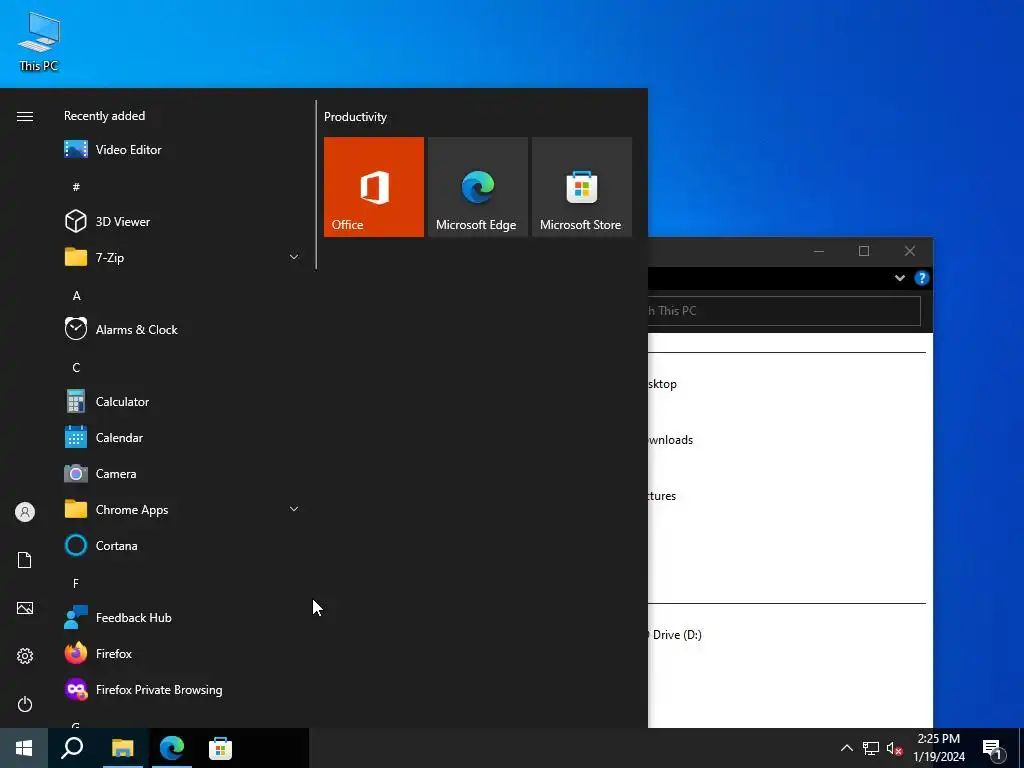
Task: Launch the Camera app
Action: (x=183, y=473)
